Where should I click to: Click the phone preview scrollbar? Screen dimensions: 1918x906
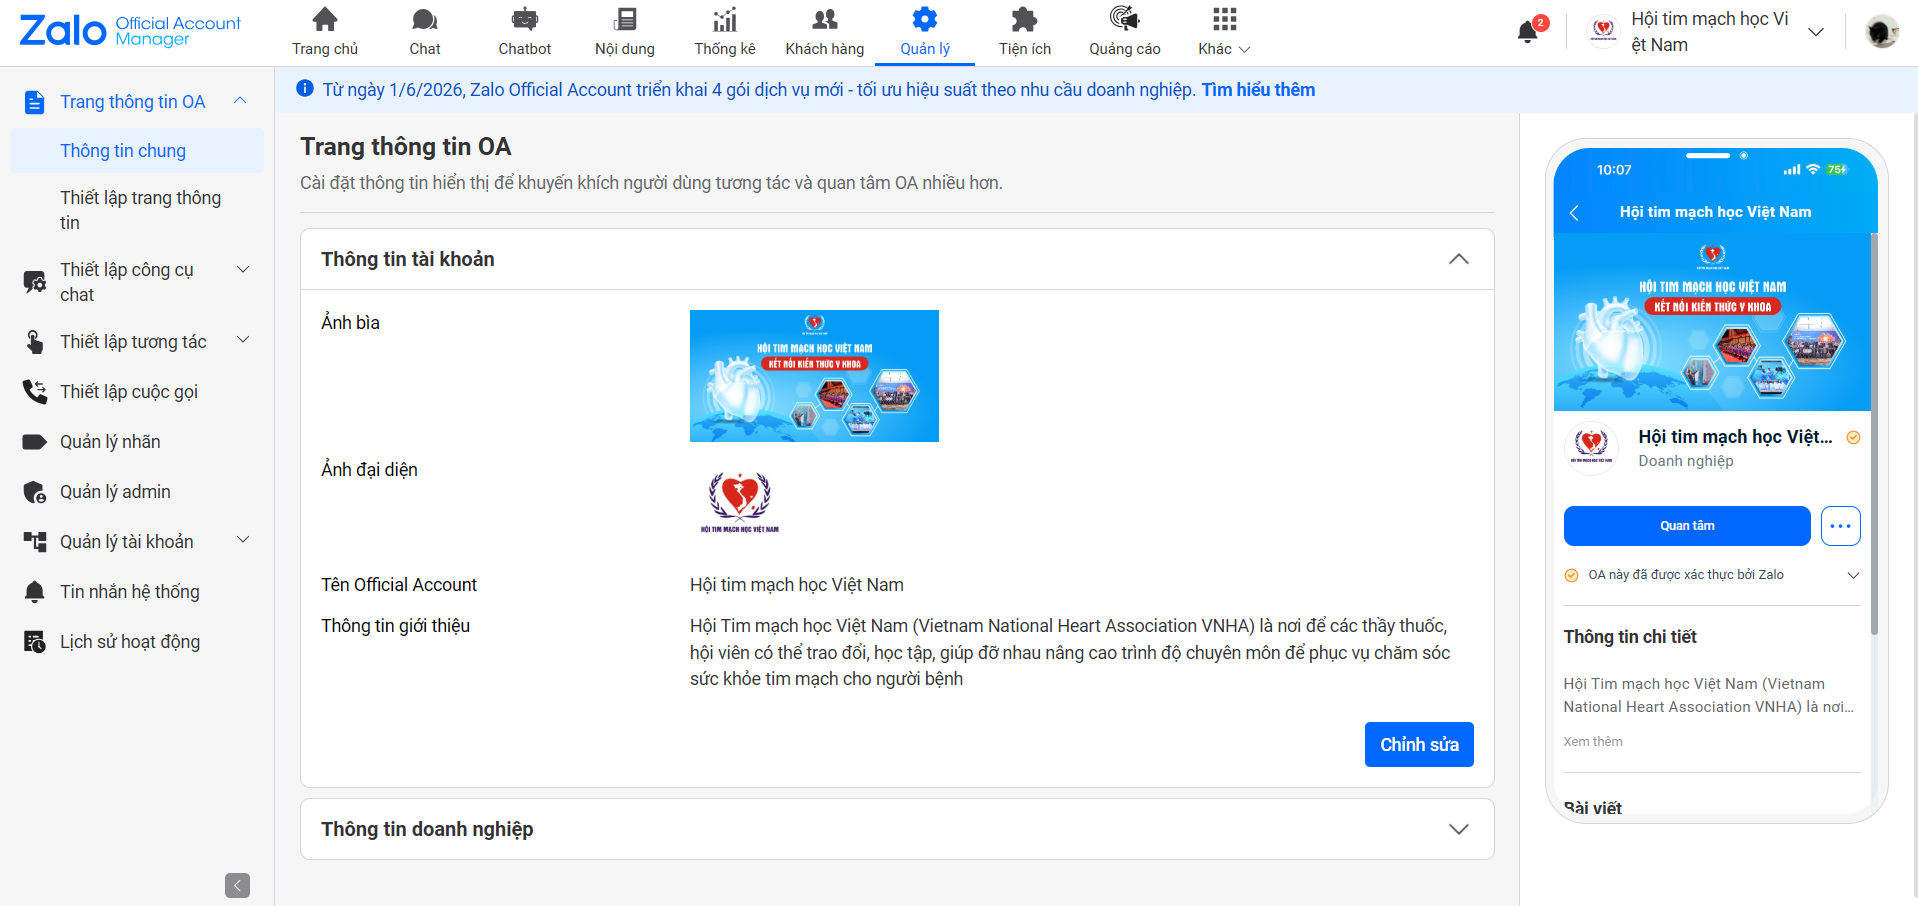[1874, 433]
